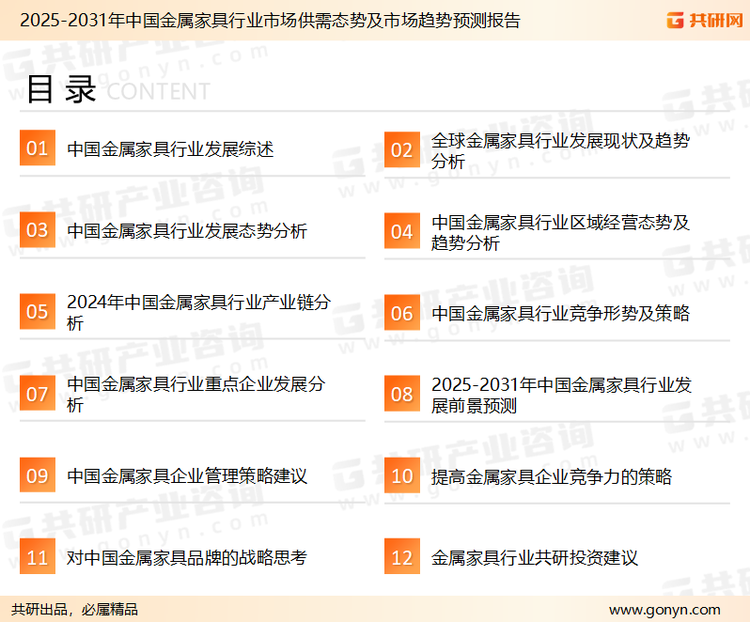The width and height of the screenshot is (750, 622).
Task: Click the www.gonyn.com footer link
Action: [665, 610]
